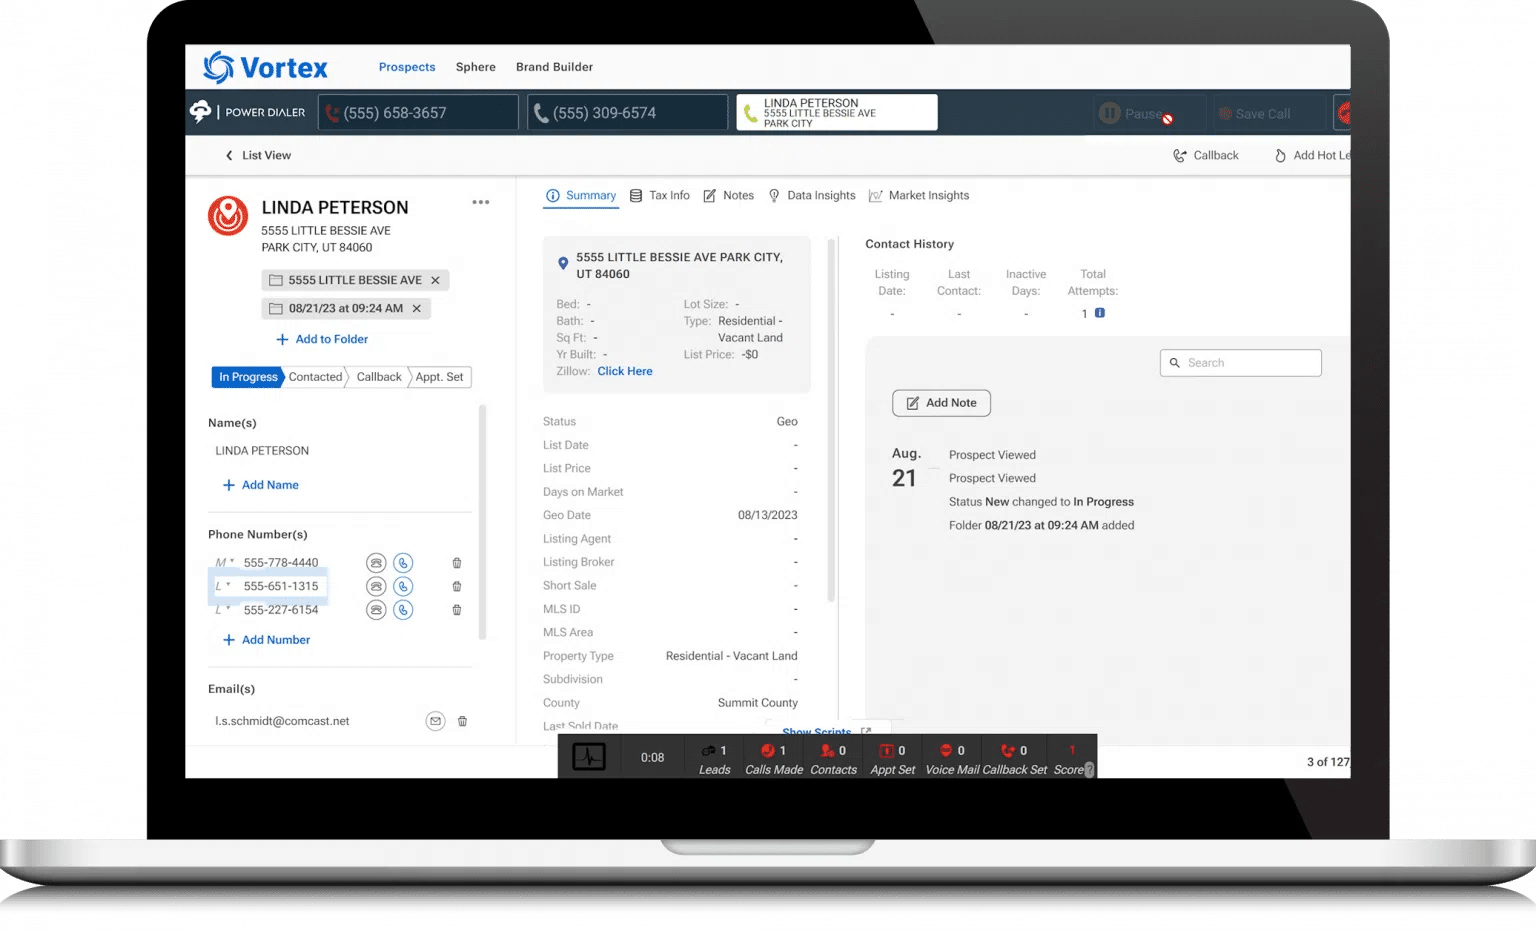Call 555-778-4440 with the blue phone icon

[403, 563]
